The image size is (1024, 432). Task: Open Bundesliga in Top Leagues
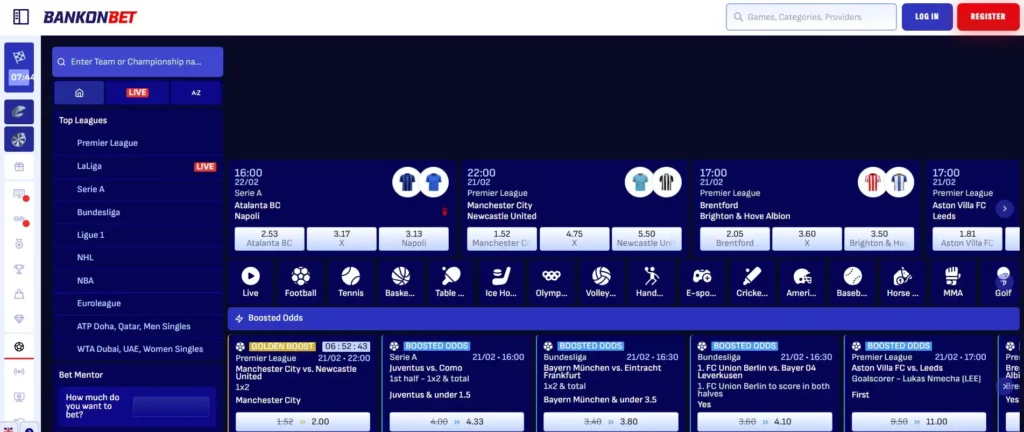(x=137, y=212)
